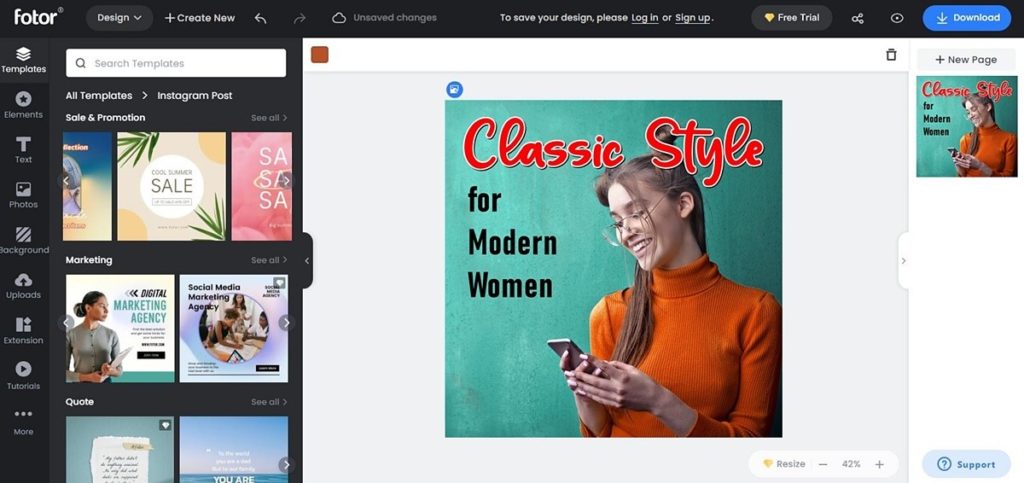1024x483 pixels.
Task: Select Instagram Post breadcrumb
Action: (x=195, y=95)
